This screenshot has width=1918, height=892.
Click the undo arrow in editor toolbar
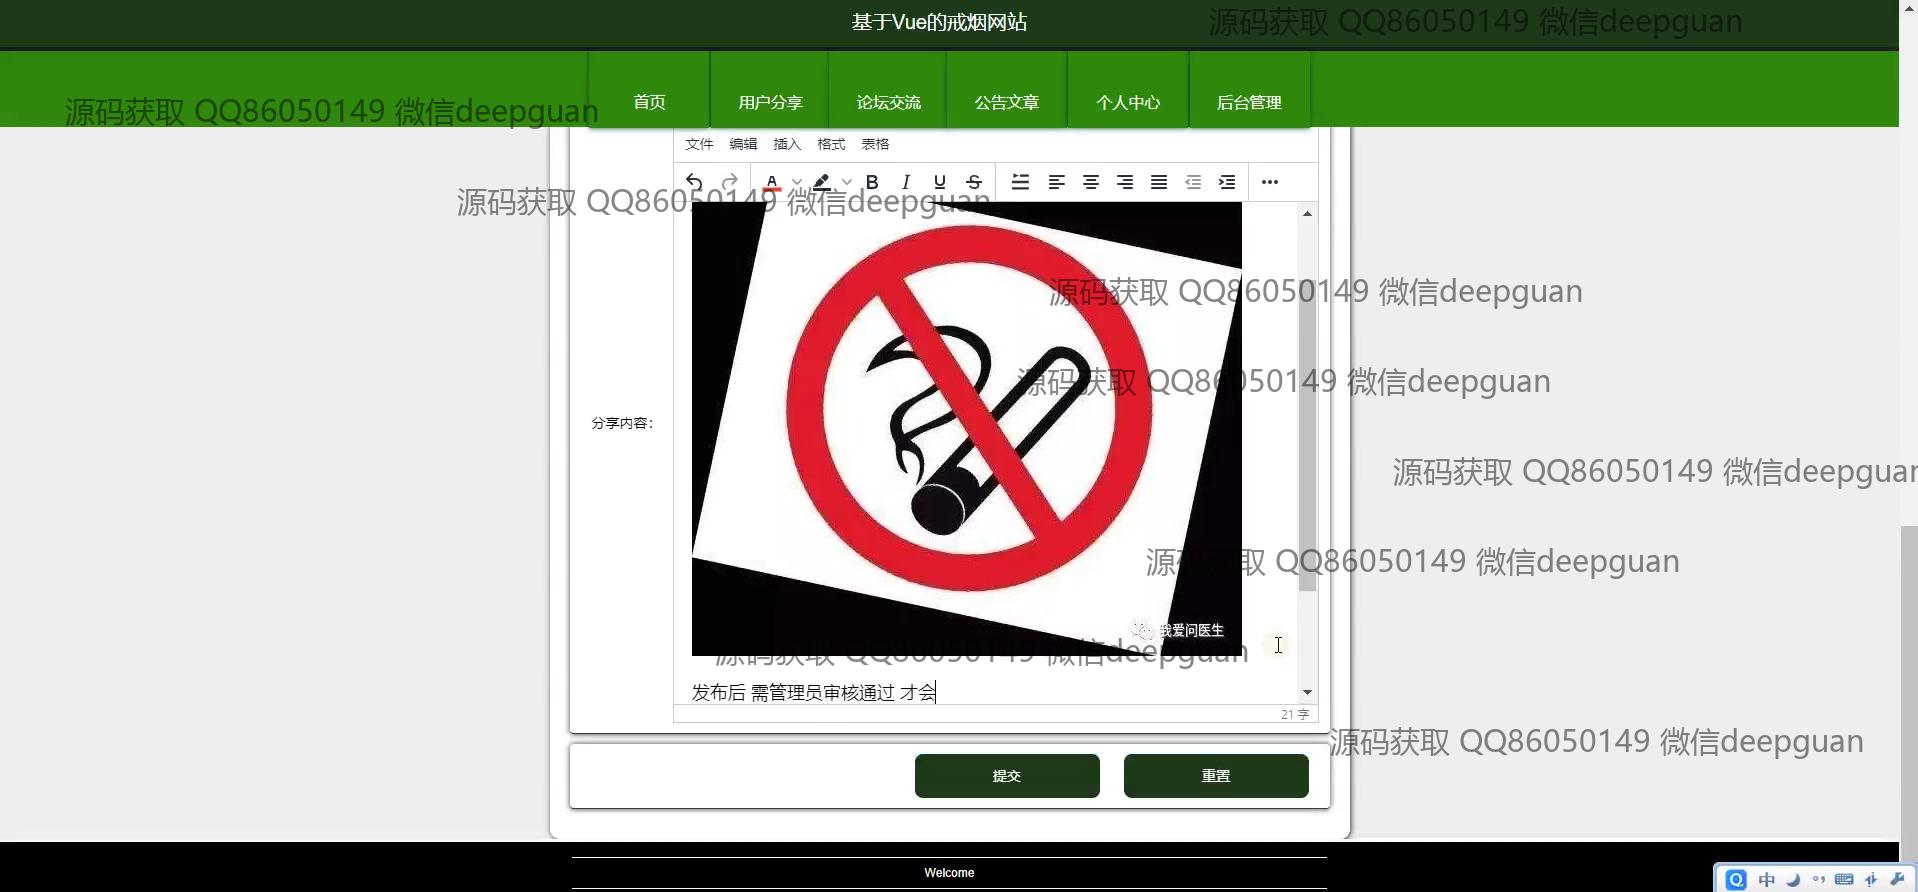click(x=694, y=182)
